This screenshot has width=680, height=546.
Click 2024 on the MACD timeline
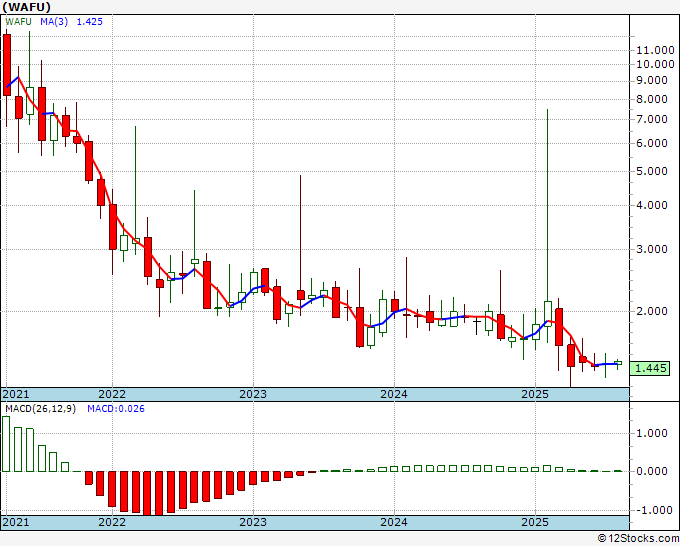[394, 522]
